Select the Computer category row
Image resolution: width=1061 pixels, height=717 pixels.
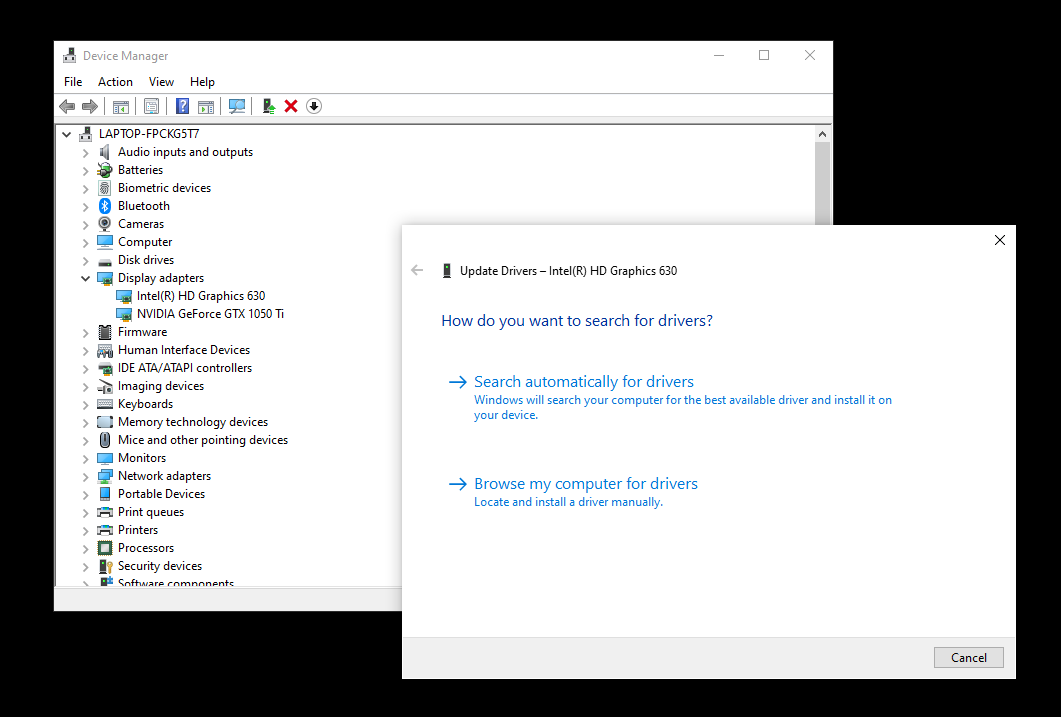(x=145, y=242)
